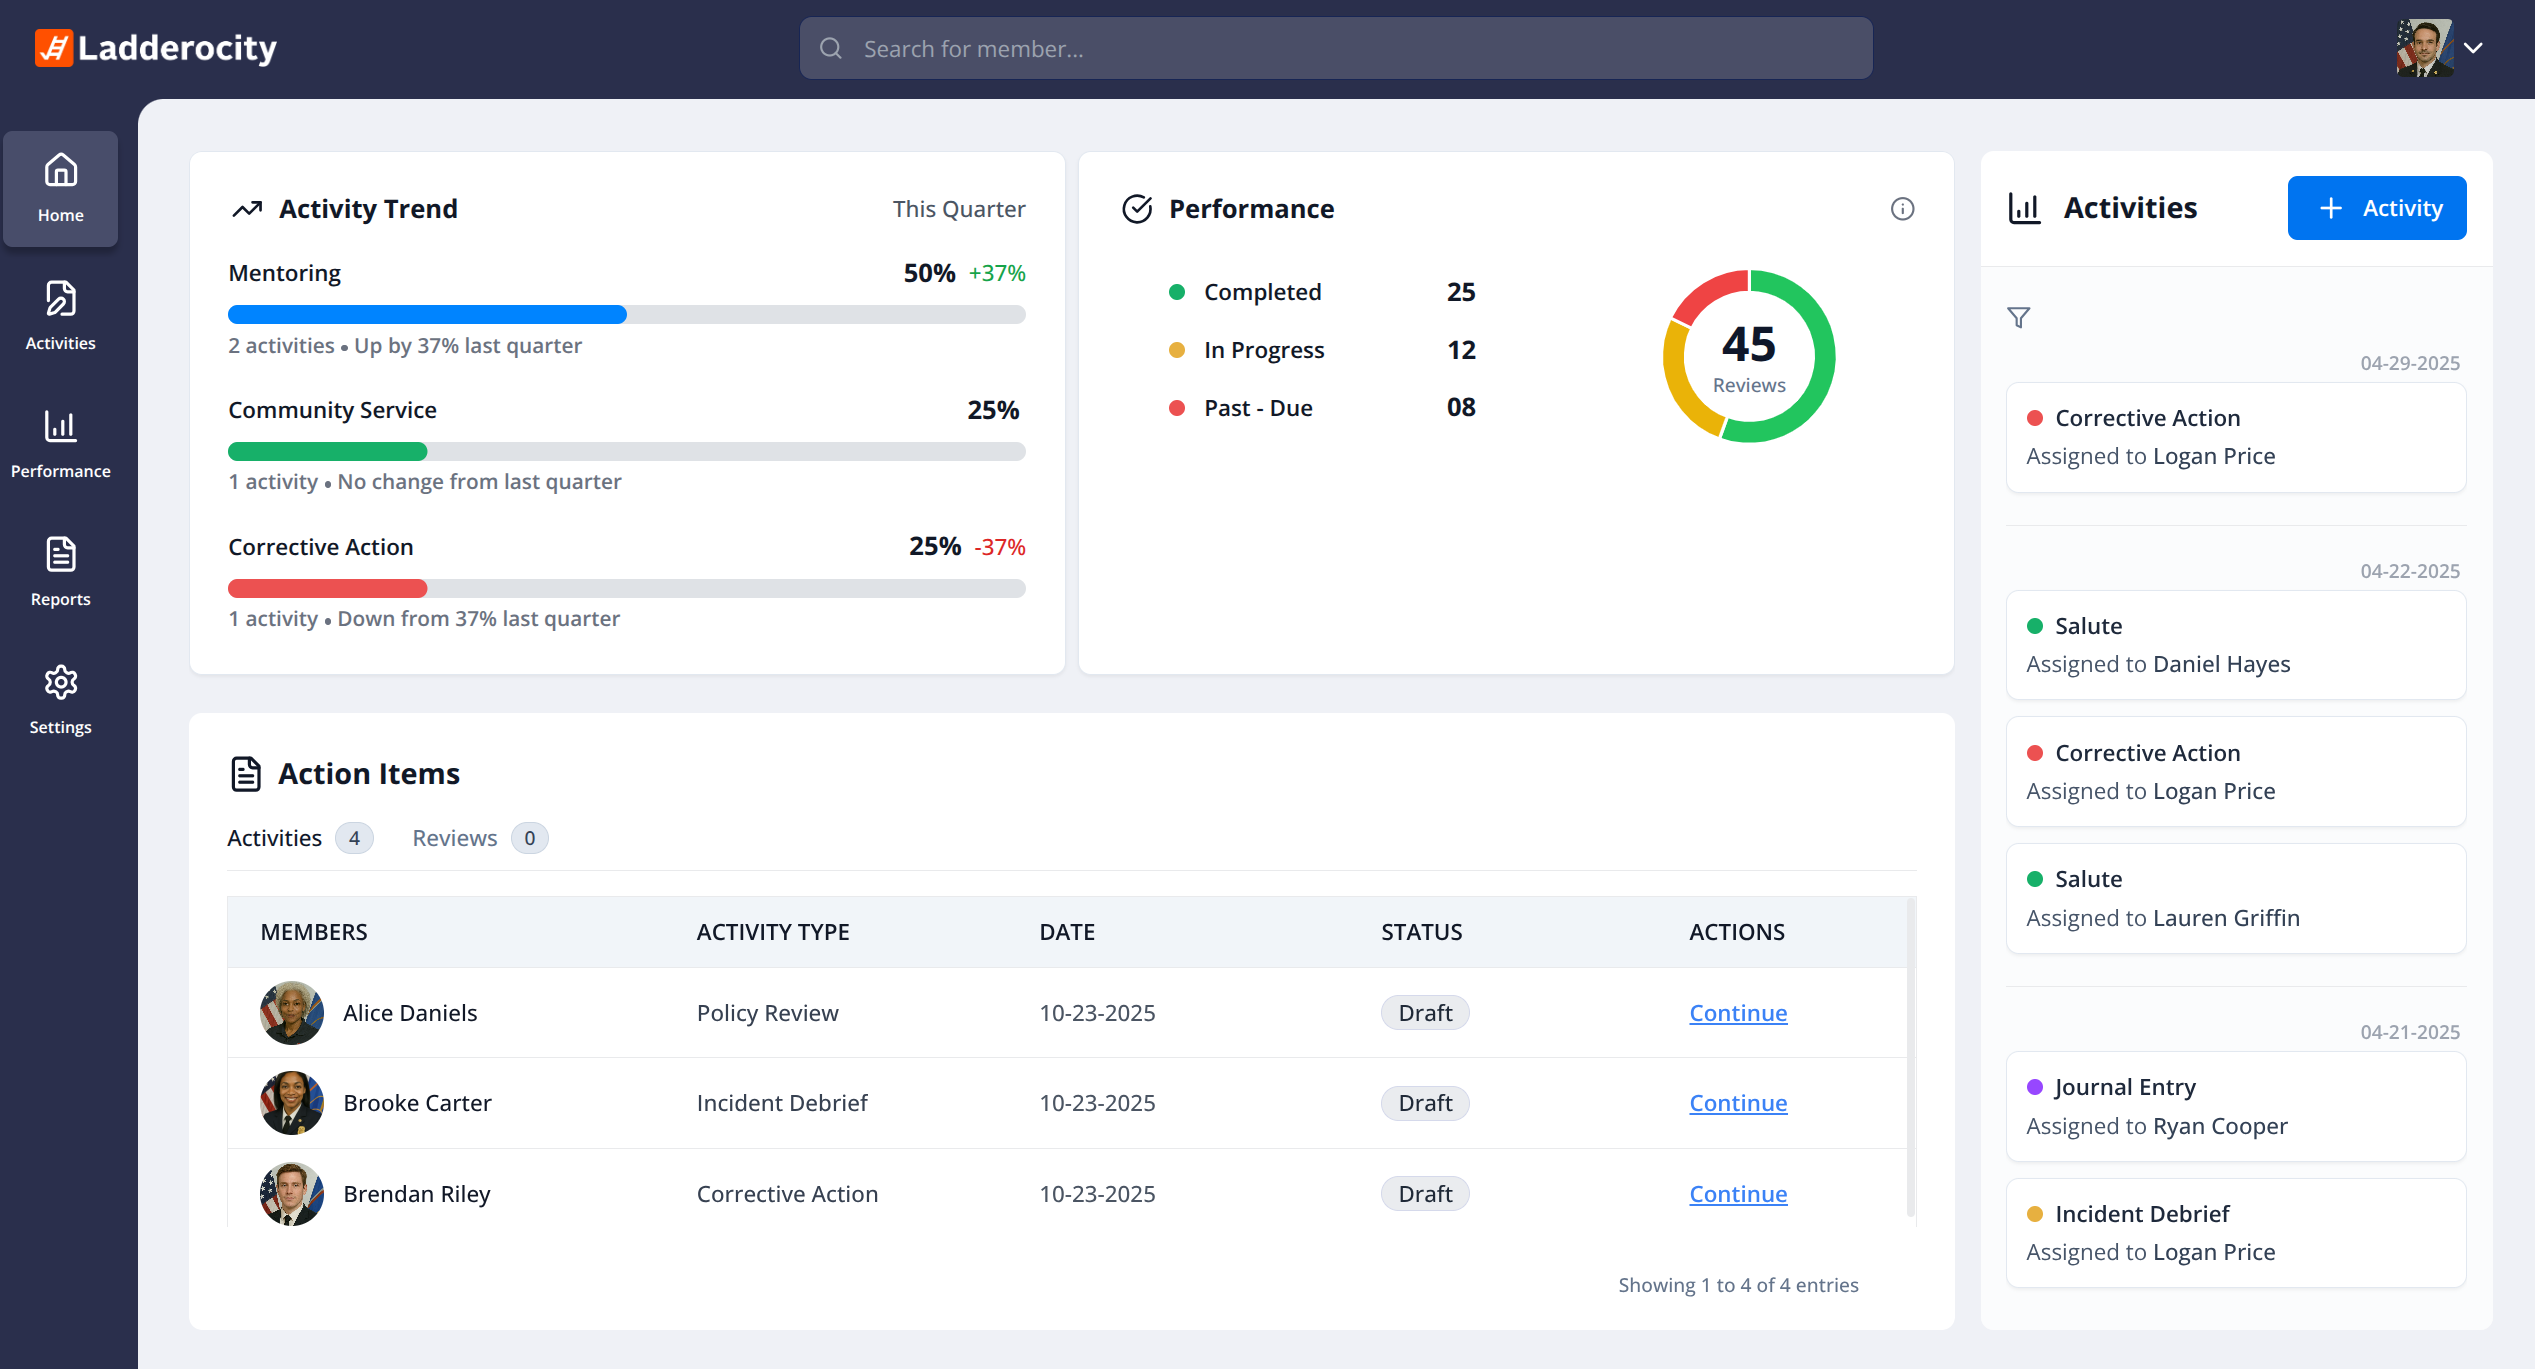This screenshot has width=2535, height=1369.
Task: Click the 45 Reviews donut chart
Action: click(x=1748, y=356)
